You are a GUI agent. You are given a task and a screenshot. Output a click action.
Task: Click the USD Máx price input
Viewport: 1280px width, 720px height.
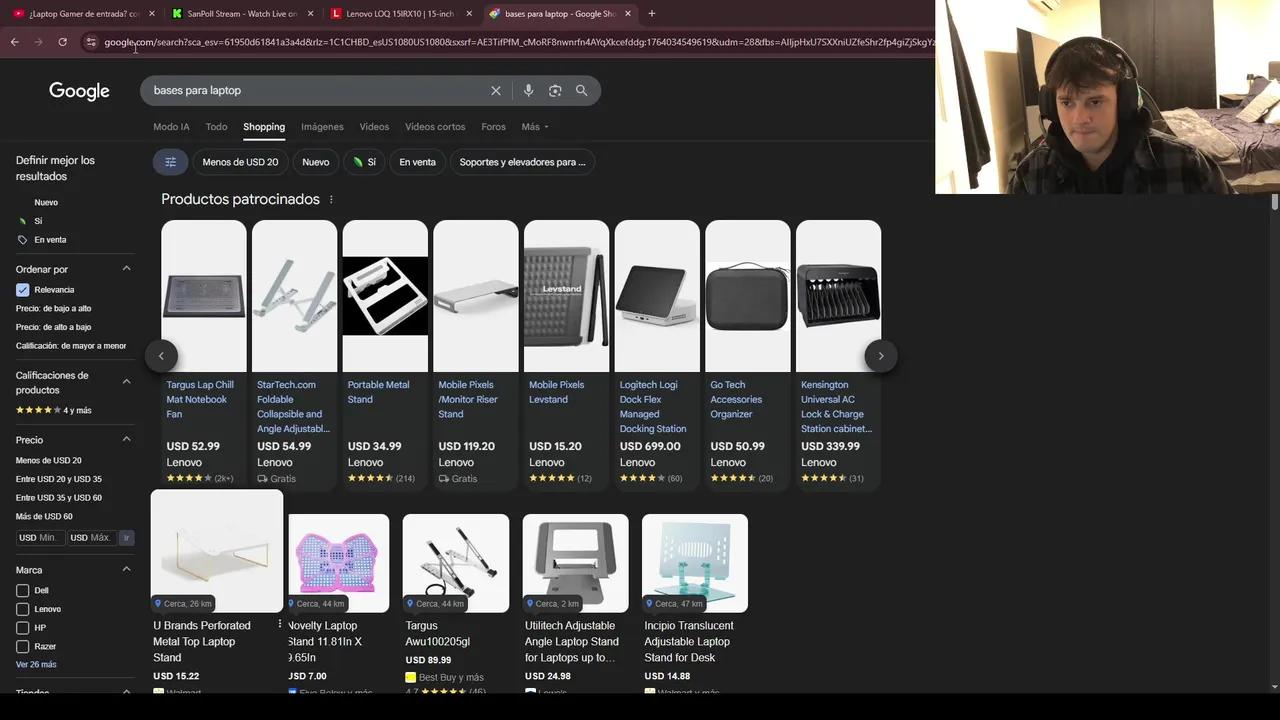tap(91, 538)
